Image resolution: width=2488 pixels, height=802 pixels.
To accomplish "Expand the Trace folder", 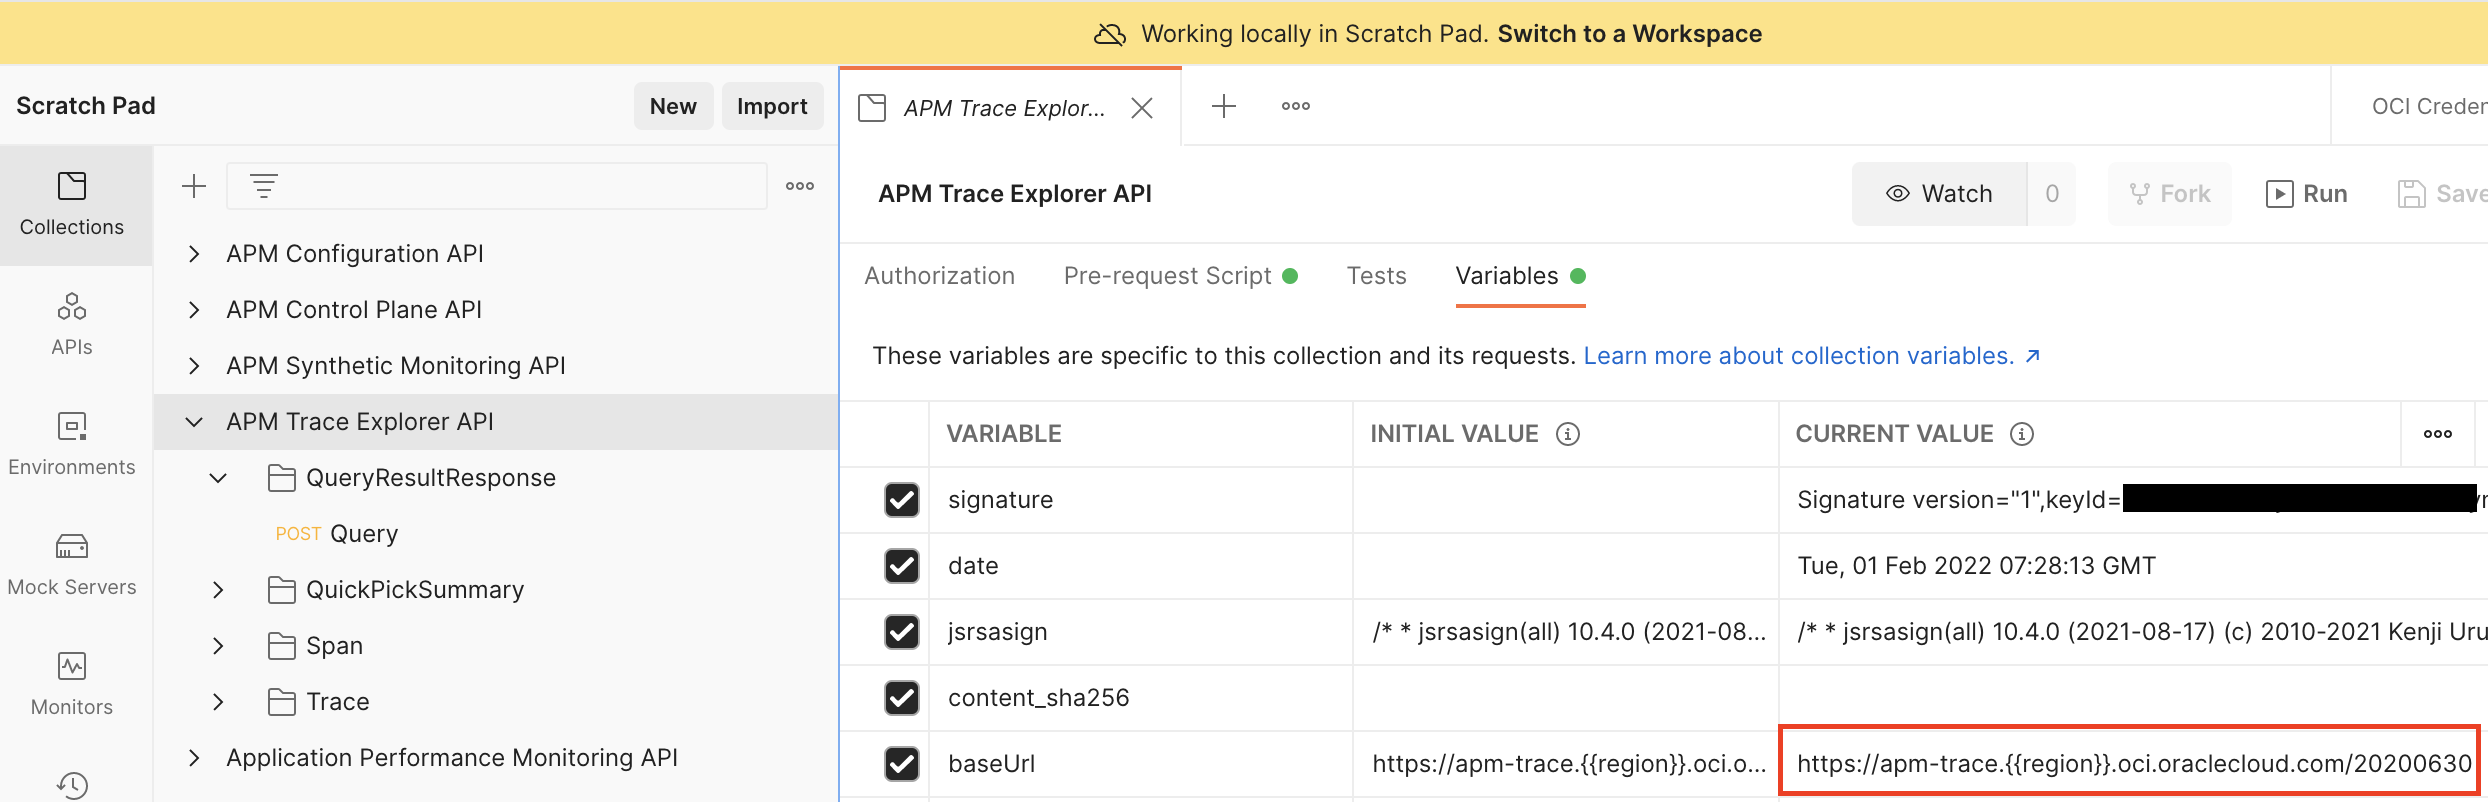I will [x=218, y=702].
